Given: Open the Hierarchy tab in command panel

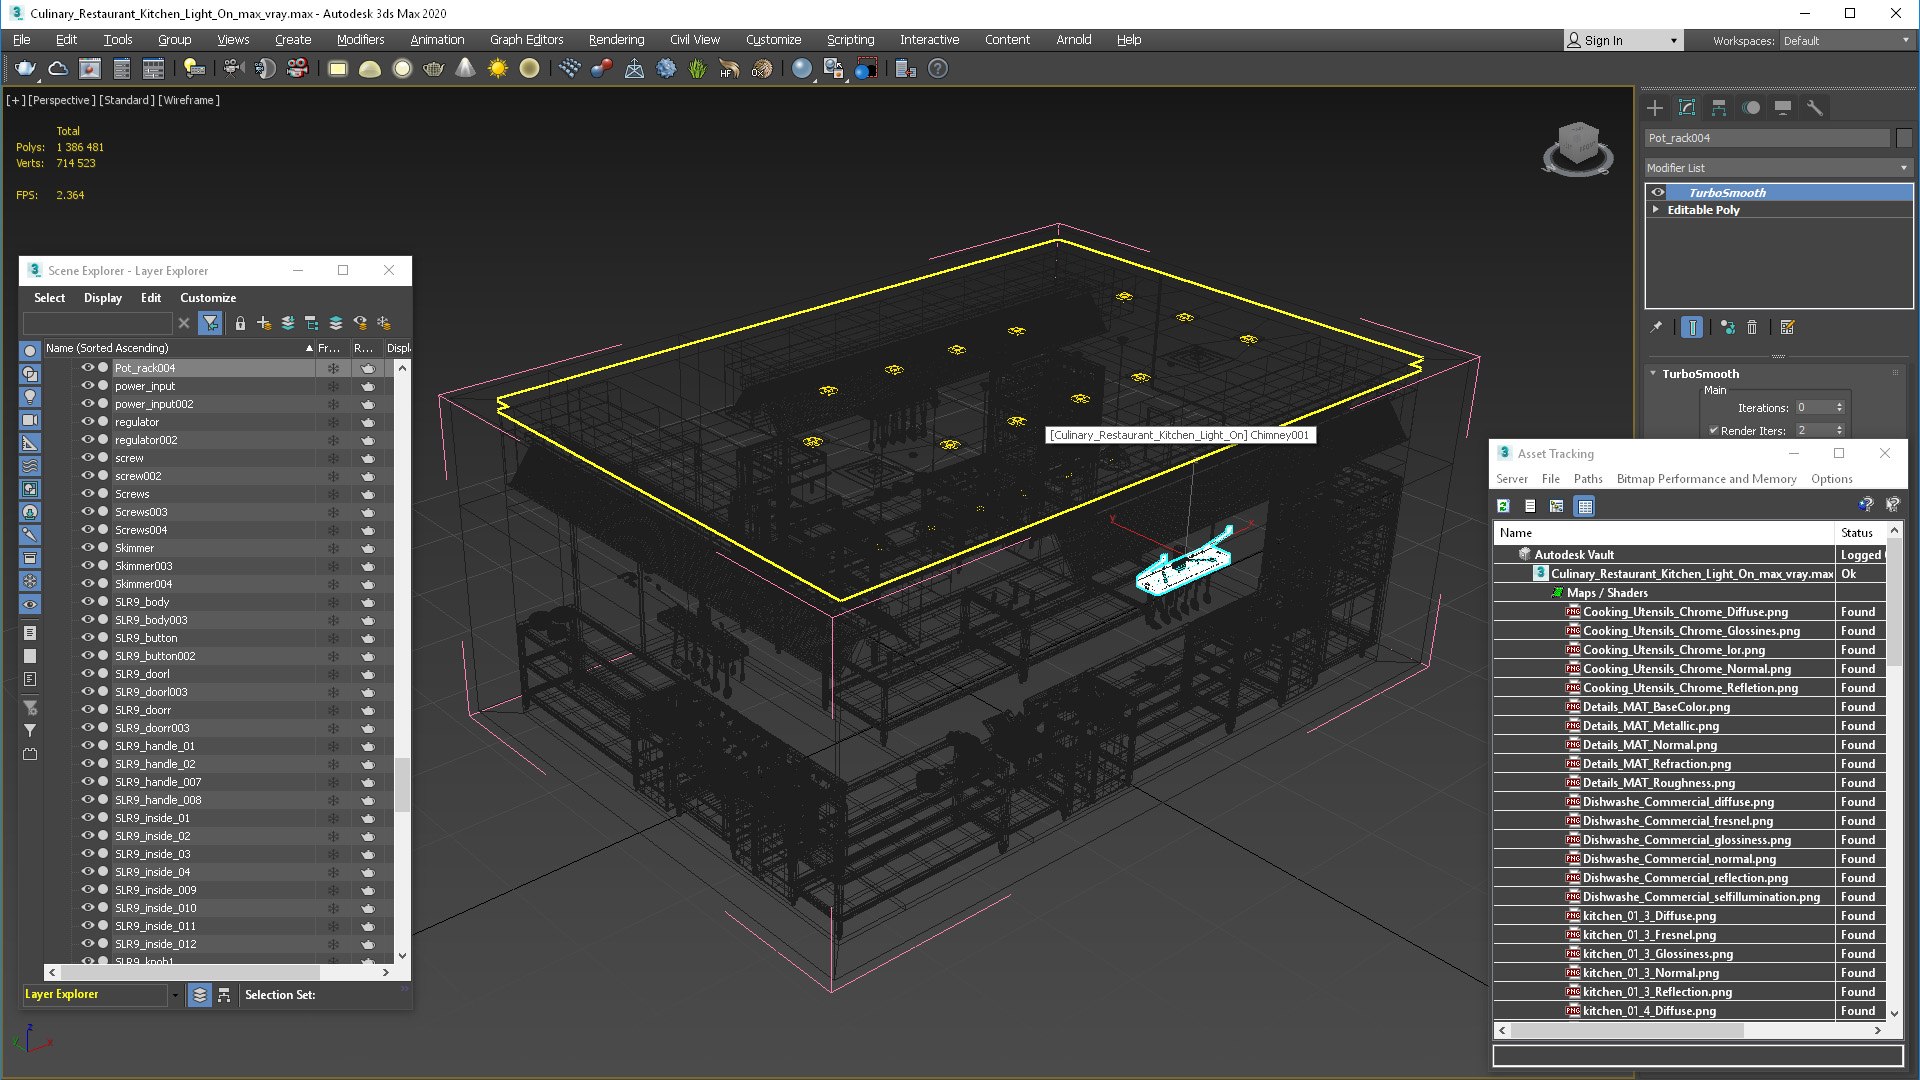Looking at the screenshot, I should pyautogui.click(x=1719, y=108).
